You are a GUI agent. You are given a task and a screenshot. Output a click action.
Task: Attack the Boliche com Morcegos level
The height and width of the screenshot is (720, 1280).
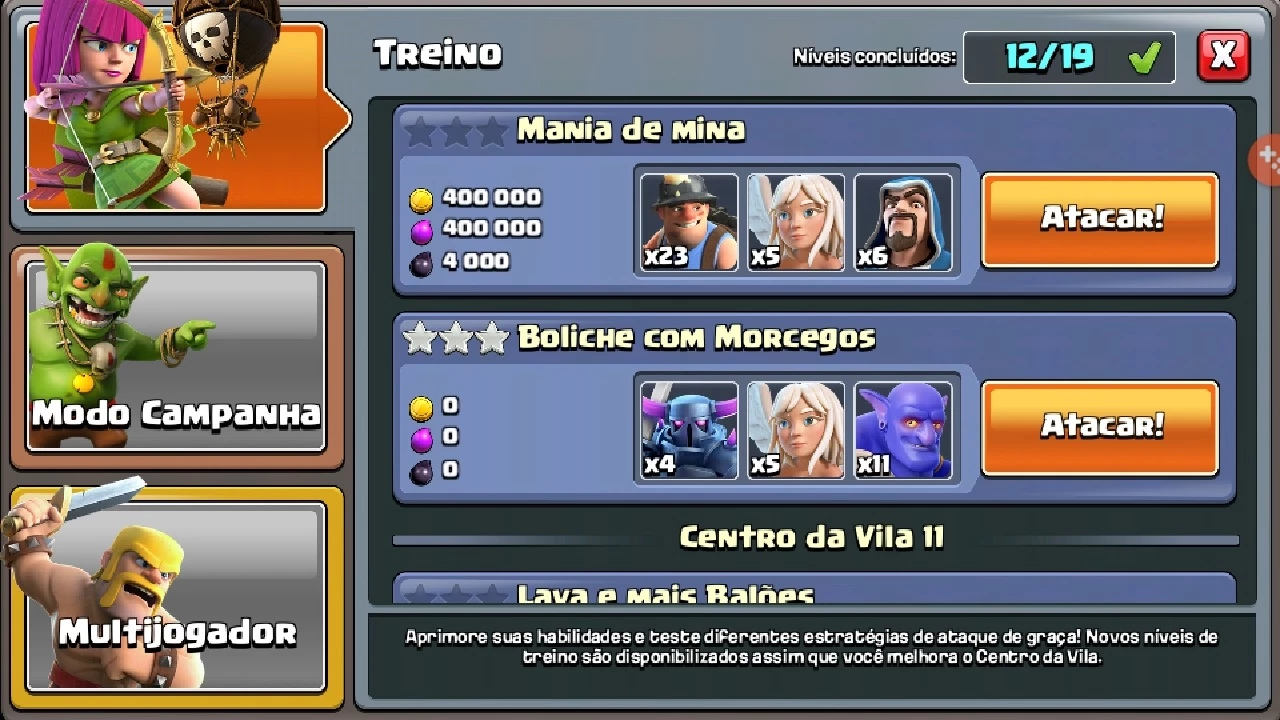1100,428
